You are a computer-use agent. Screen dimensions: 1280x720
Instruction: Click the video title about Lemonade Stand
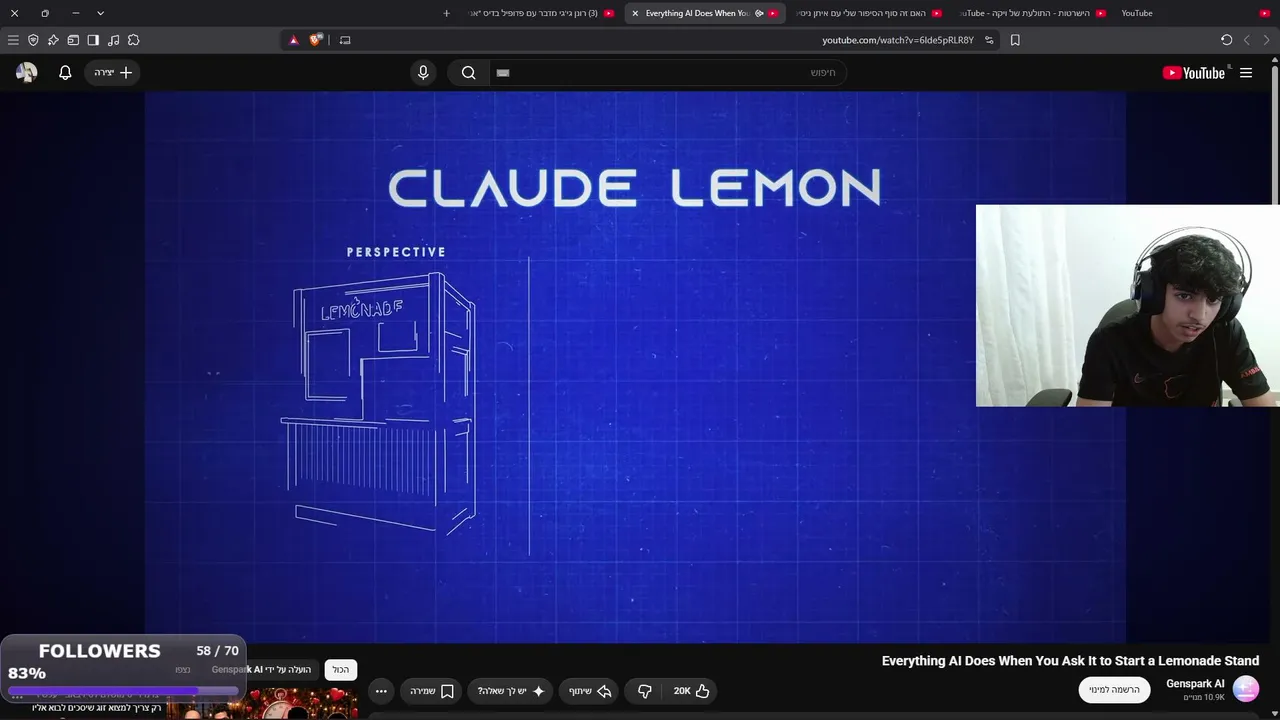[1070, 660]
